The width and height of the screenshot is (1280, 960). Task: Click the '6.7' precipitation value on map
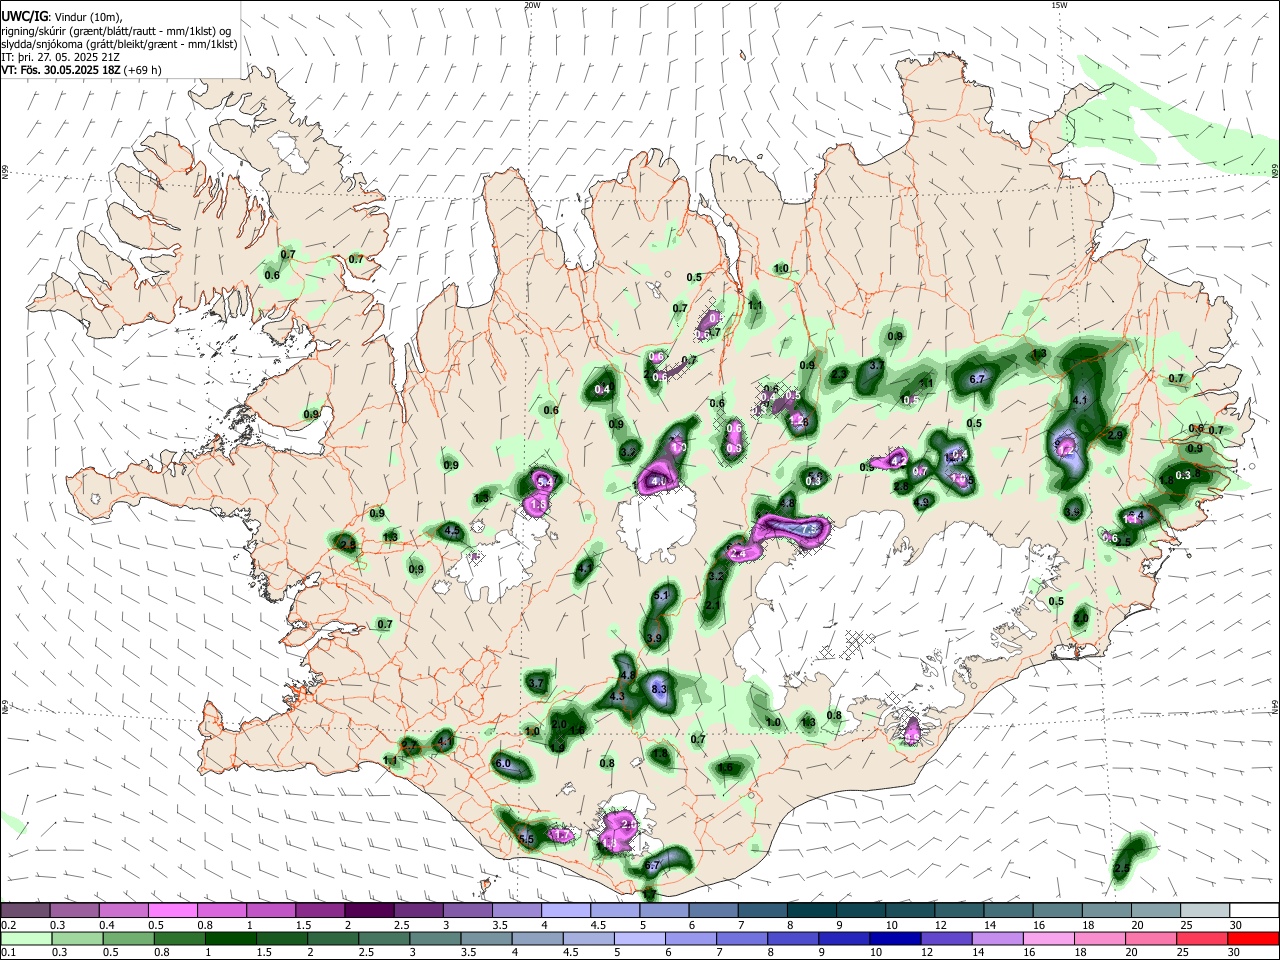(x=978, y=379)
